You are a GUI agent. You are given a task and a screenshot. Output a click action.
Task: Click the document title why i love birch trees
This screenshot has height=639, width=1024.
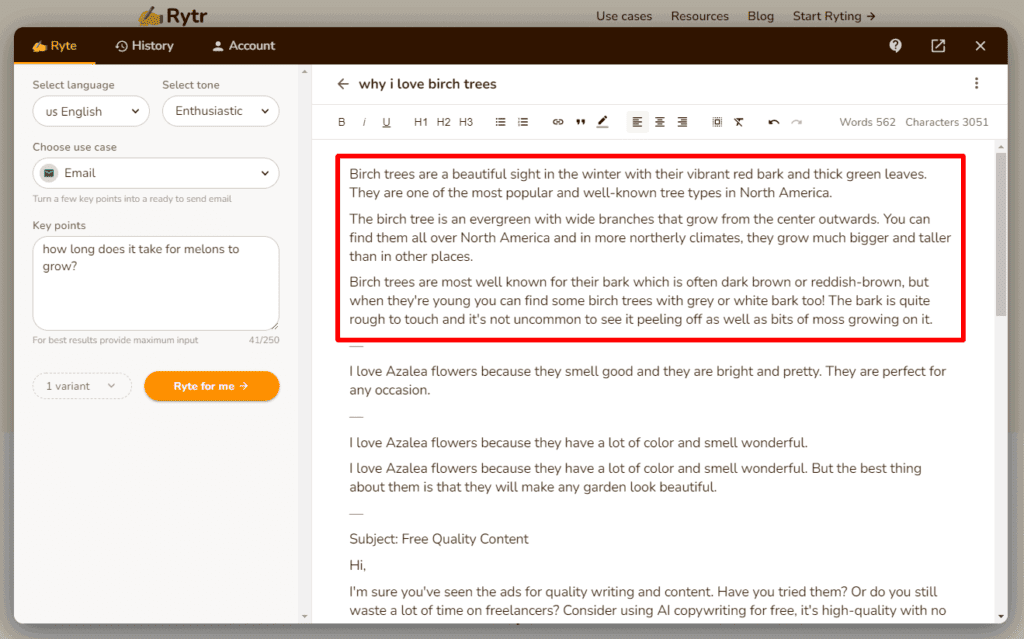(x=428, y=84)
